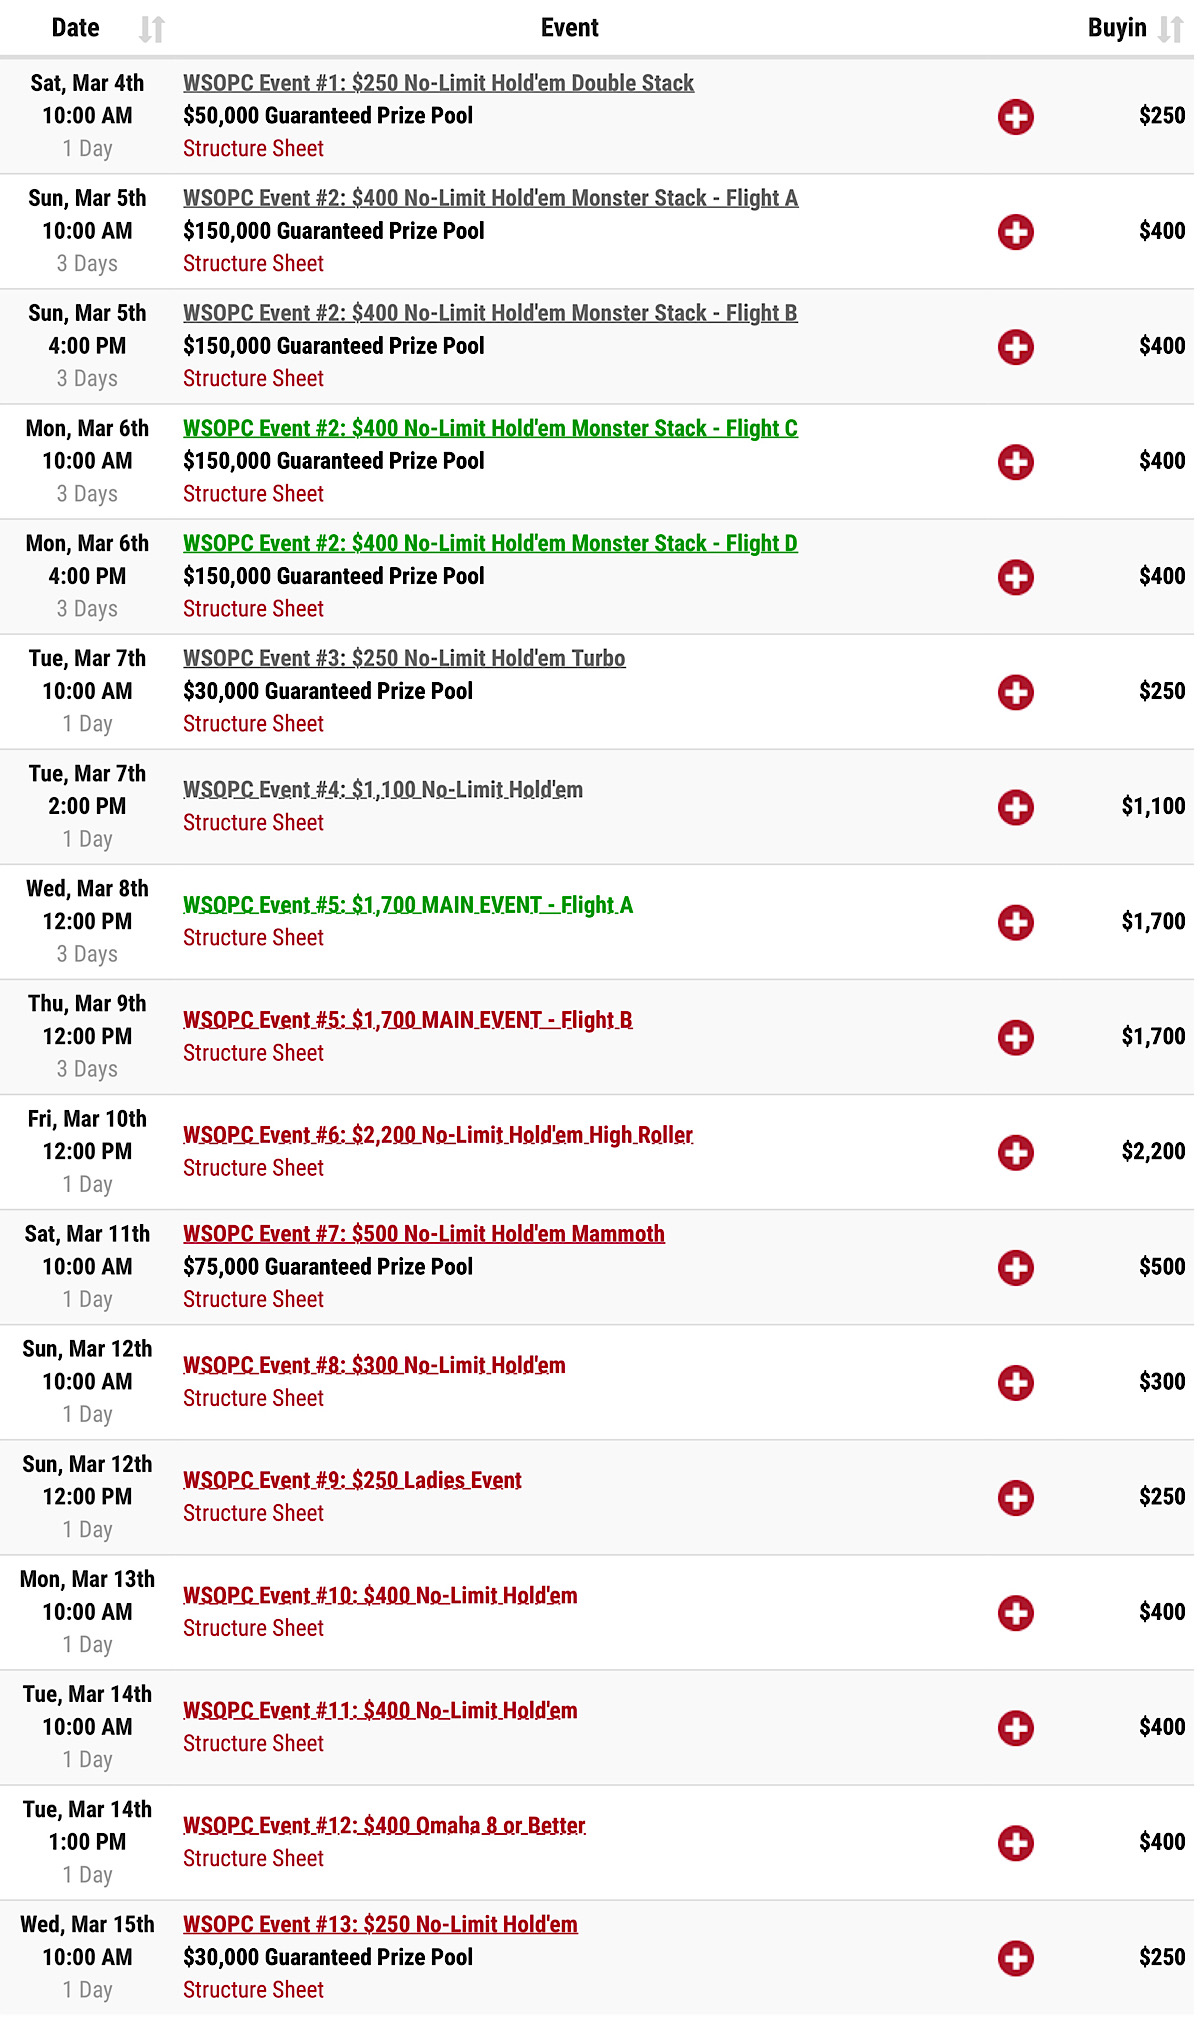The height and width of the screenshot is (2020, 1200).
Task: Show details for Event #4 $1,100 No-Limit Hold'em
Action: point(1015,806)
